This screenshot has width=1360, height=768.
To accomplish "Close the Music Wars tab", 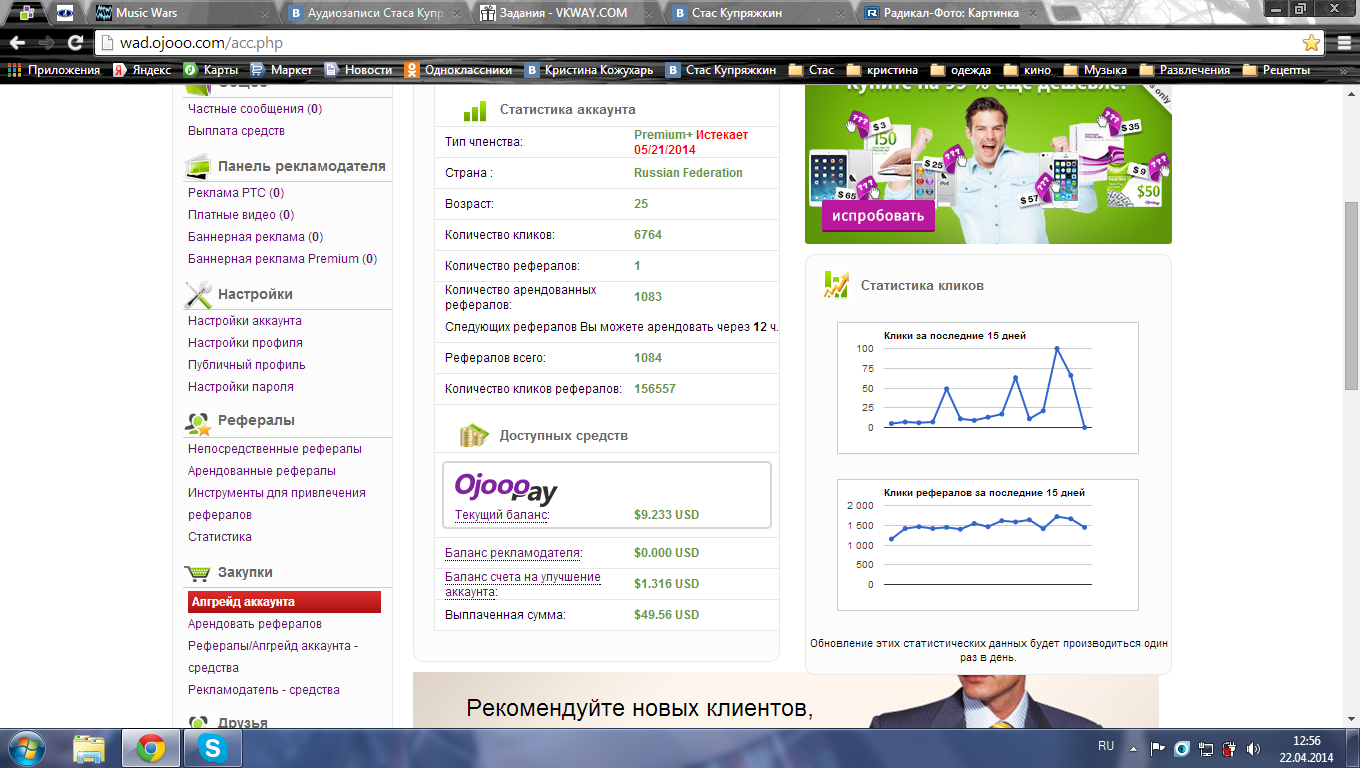I will tap(264, 14).
